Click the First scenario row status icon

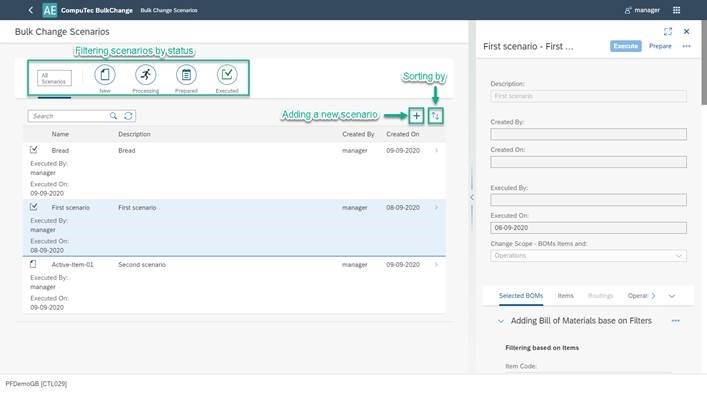coord(34,207)
